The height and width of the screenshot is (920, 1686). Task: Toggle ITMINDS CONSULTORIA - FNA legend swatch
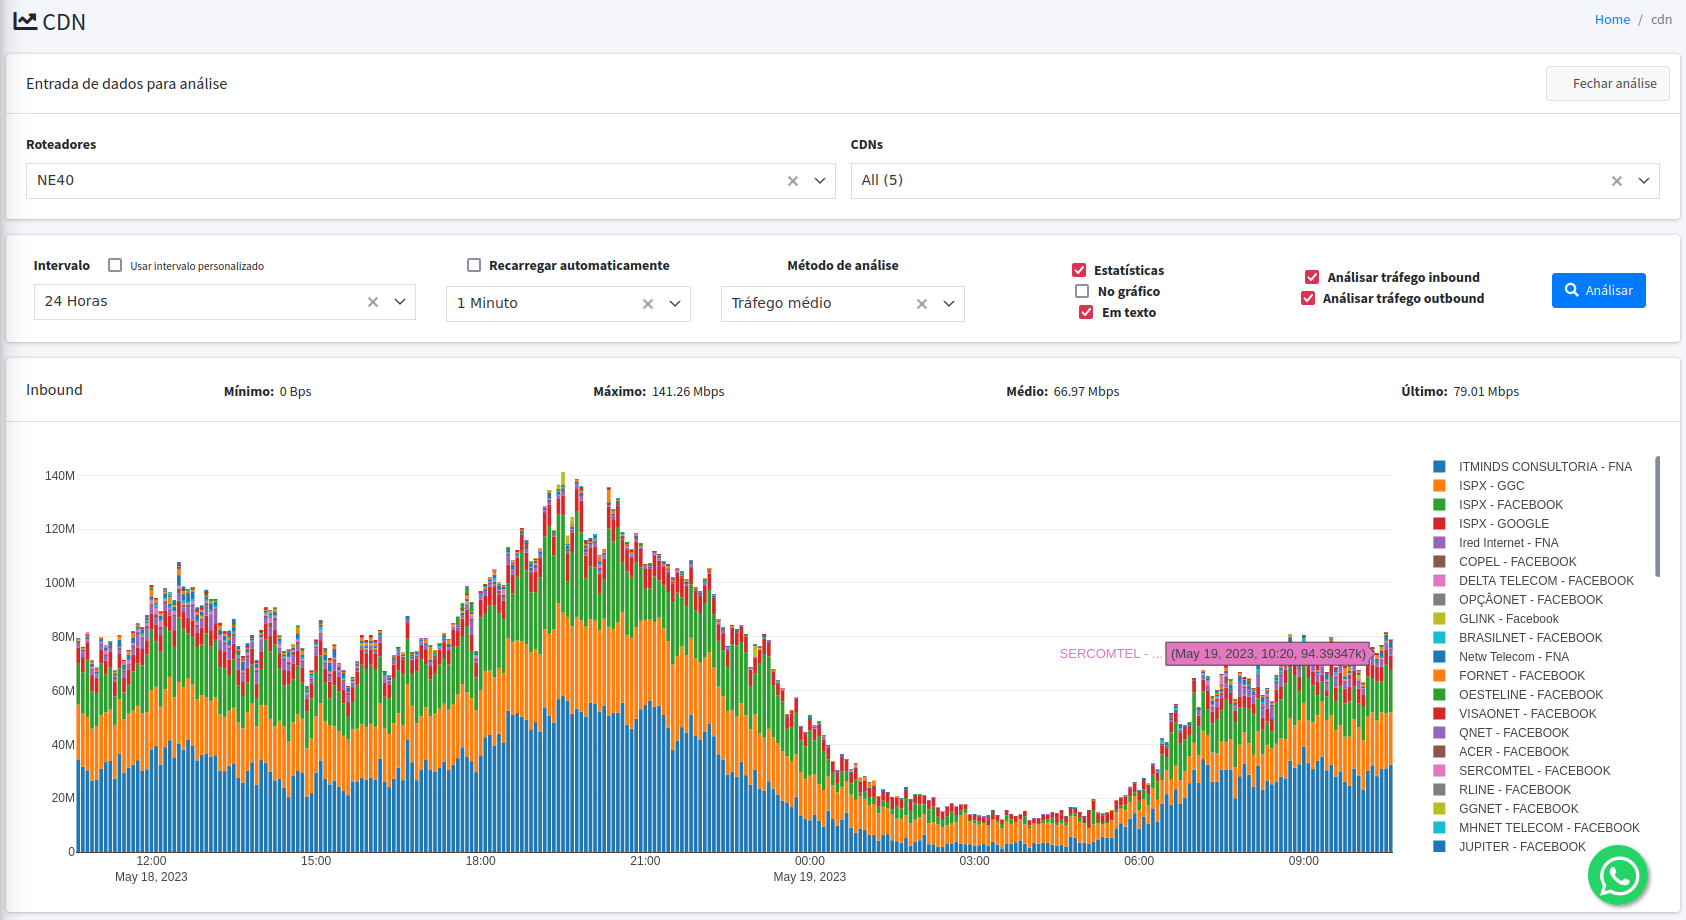pos(1439,467)
